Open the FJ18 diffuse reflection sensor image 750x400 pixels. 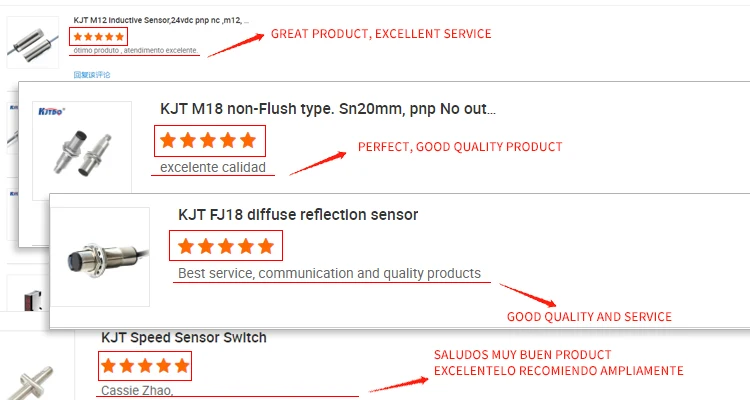(x=100, y=257)
